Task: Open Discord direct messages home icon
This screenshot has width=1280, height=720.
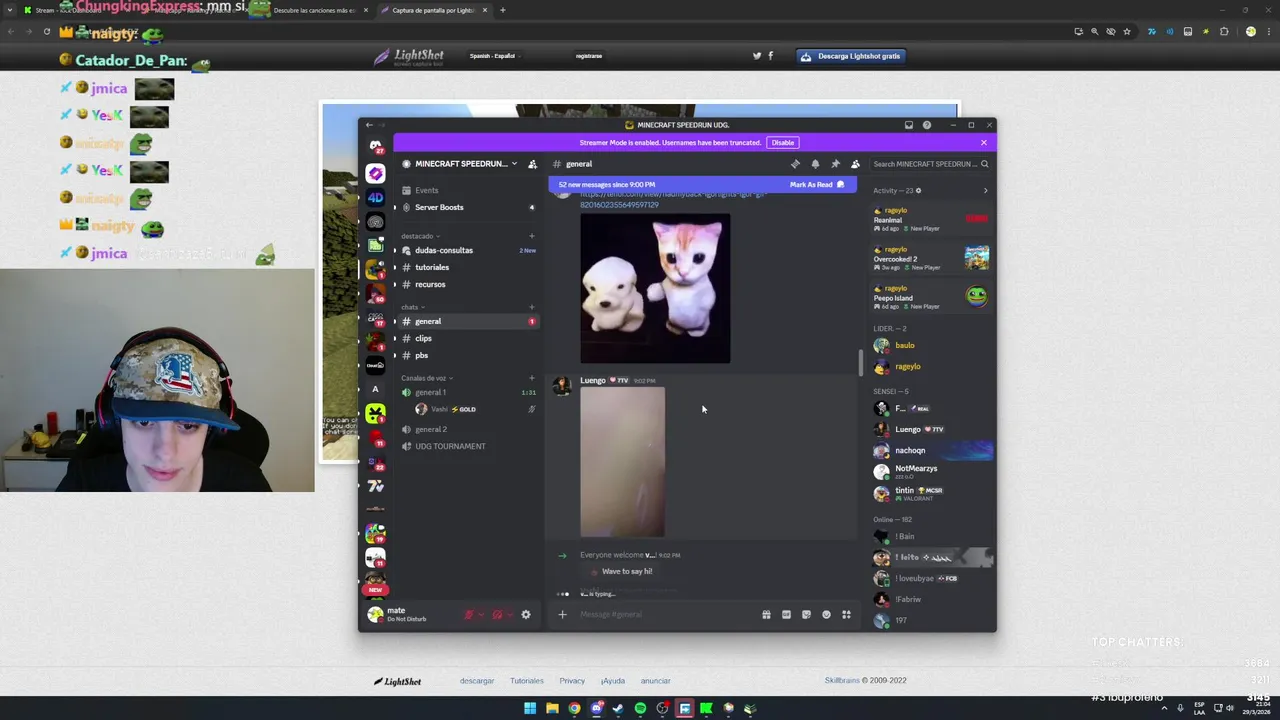Action: [x=375, y=146]
